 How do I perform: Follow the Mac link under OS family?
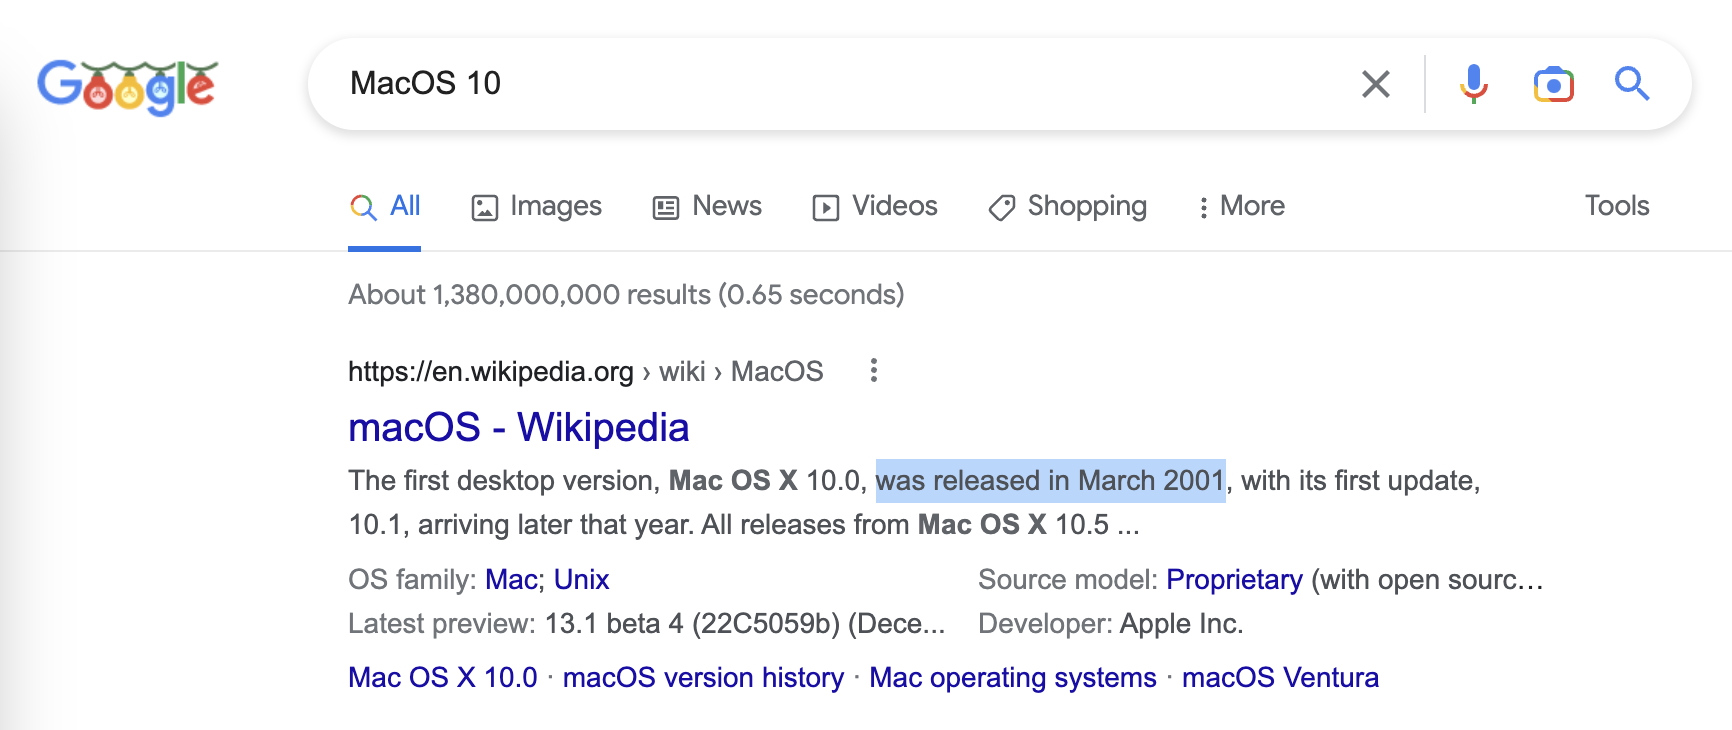point(511,580)
